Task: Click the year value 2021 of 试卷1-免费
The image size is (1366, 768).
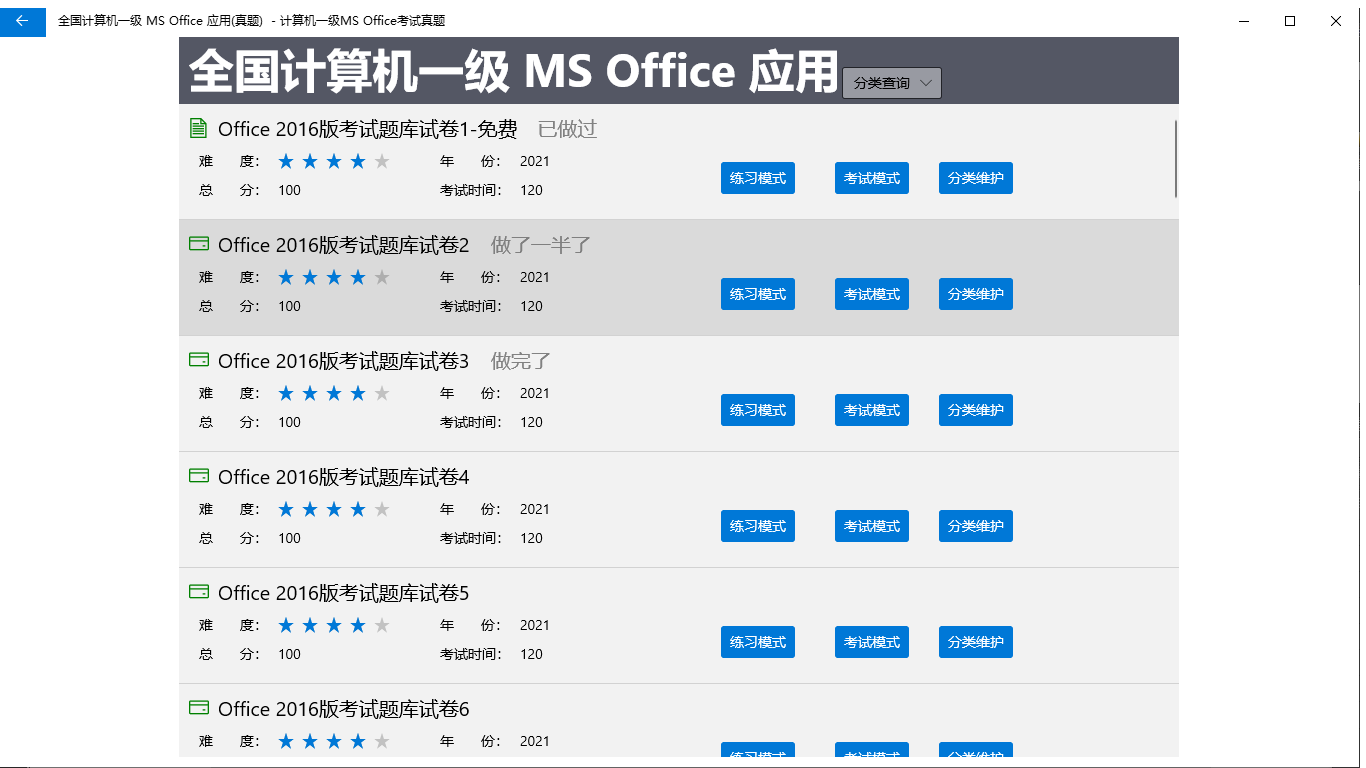Action: pyautogui.click(x=535, y=161)
